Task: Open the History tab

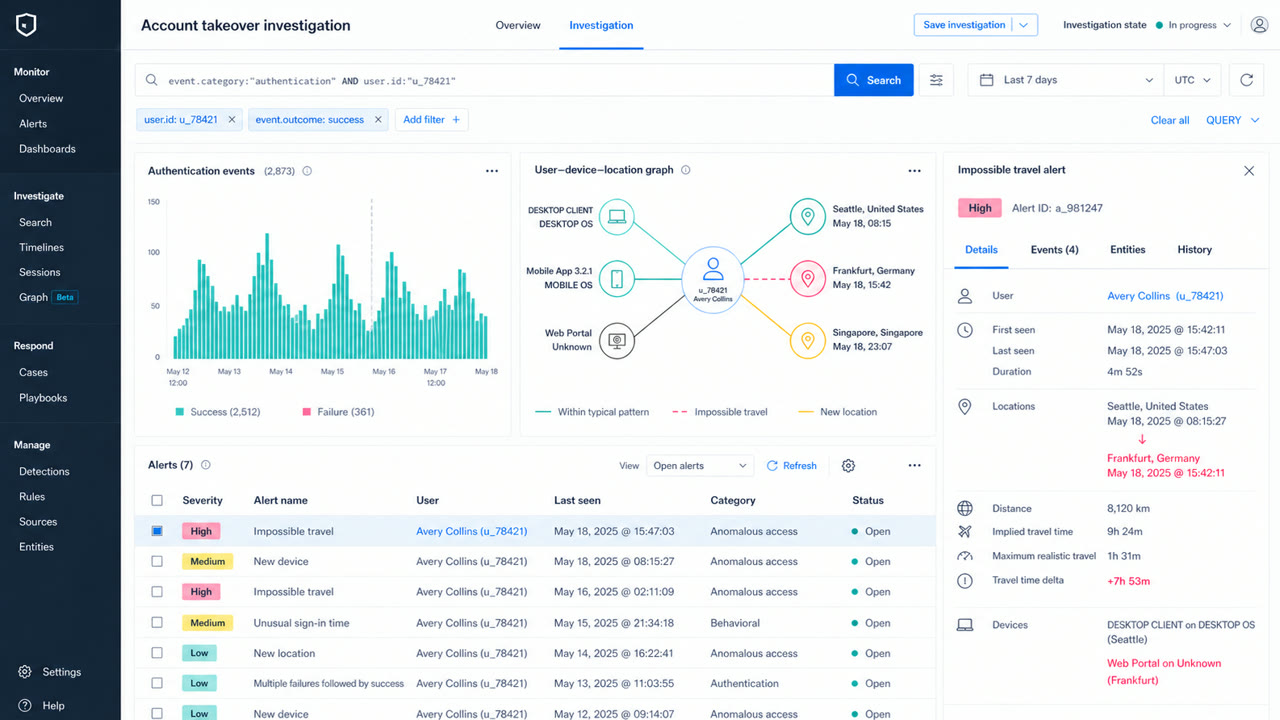Action: [x=1194, y=250]
